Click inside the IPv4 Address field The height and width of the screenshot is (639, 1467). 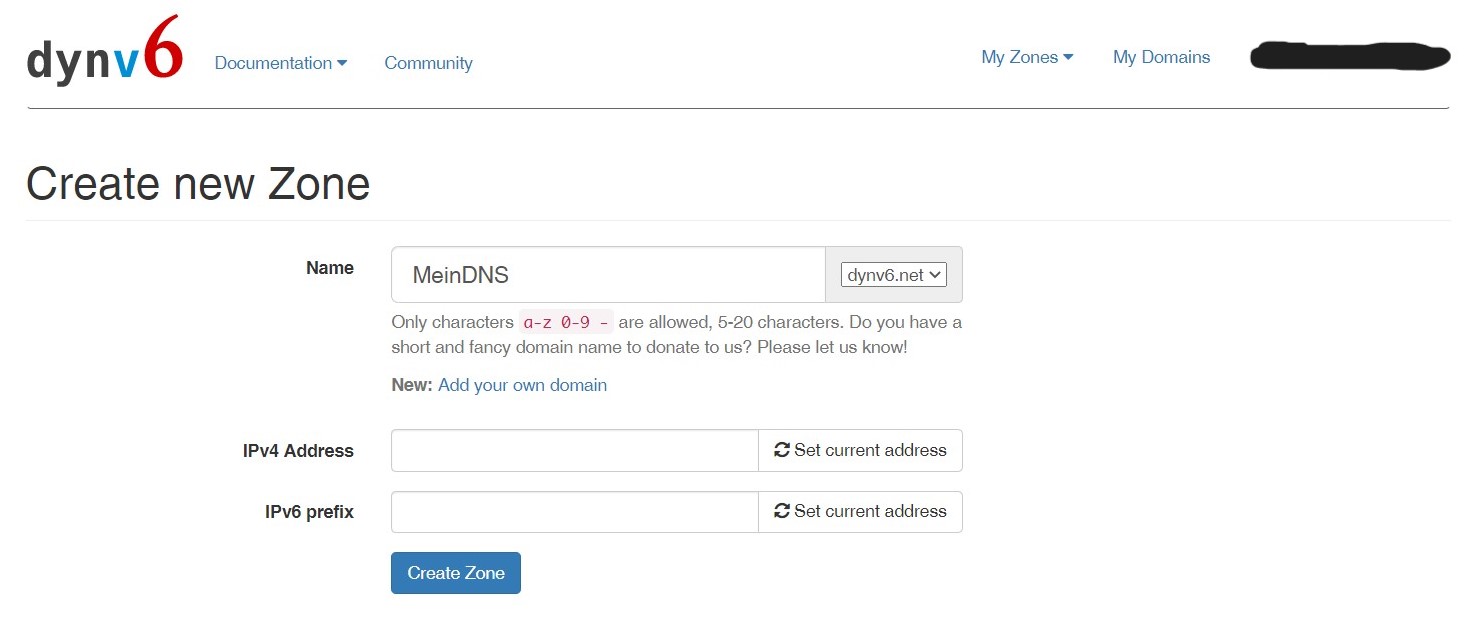(575, 450)
